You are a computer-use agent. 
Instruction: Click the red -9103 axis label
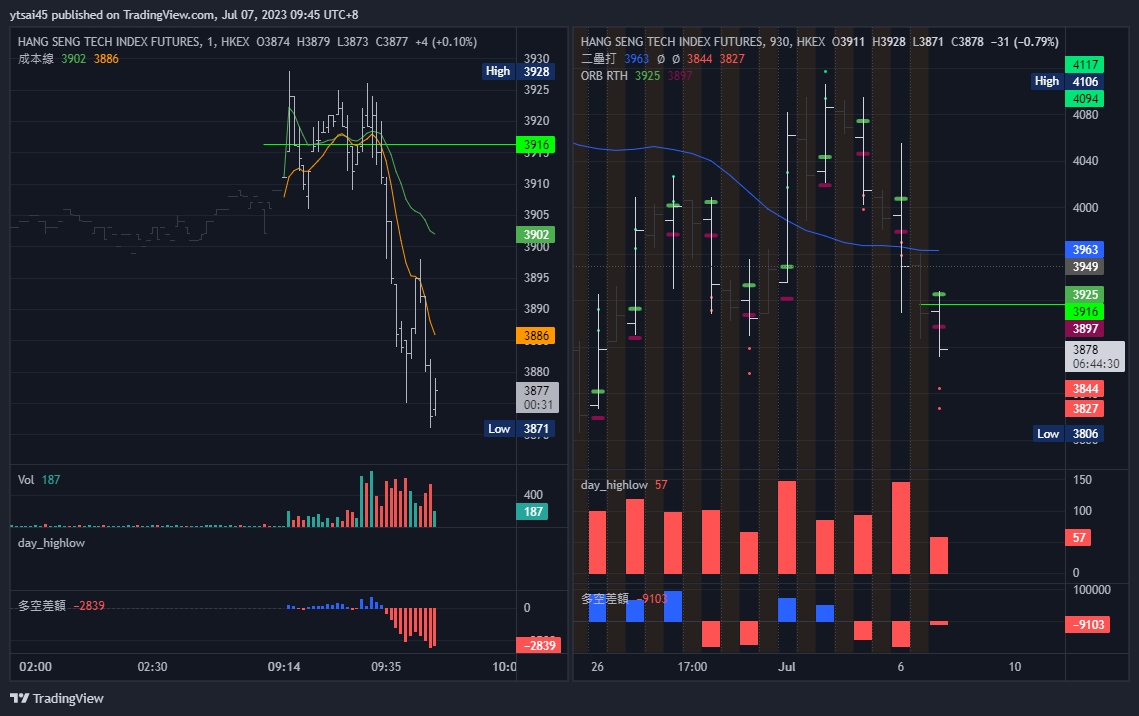(x=1088, y=625)
